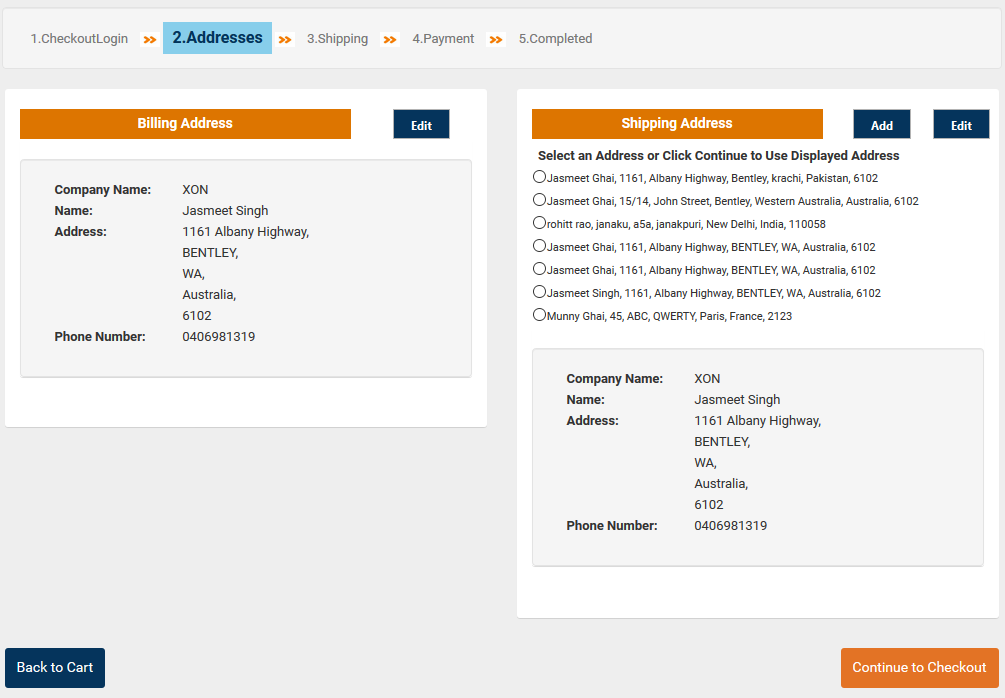Open the 3.Shipping step
The height and width of the screenshot is (698, 1005).
click(x=337, y=38)
